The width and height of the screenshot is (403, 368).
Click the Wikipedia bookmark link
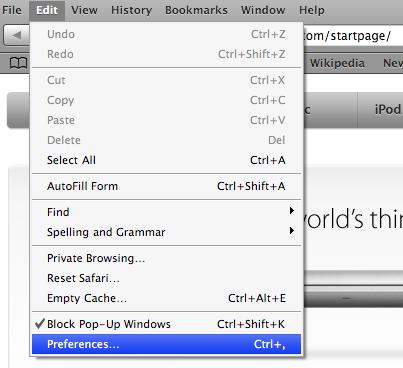(x=337, y=63)
